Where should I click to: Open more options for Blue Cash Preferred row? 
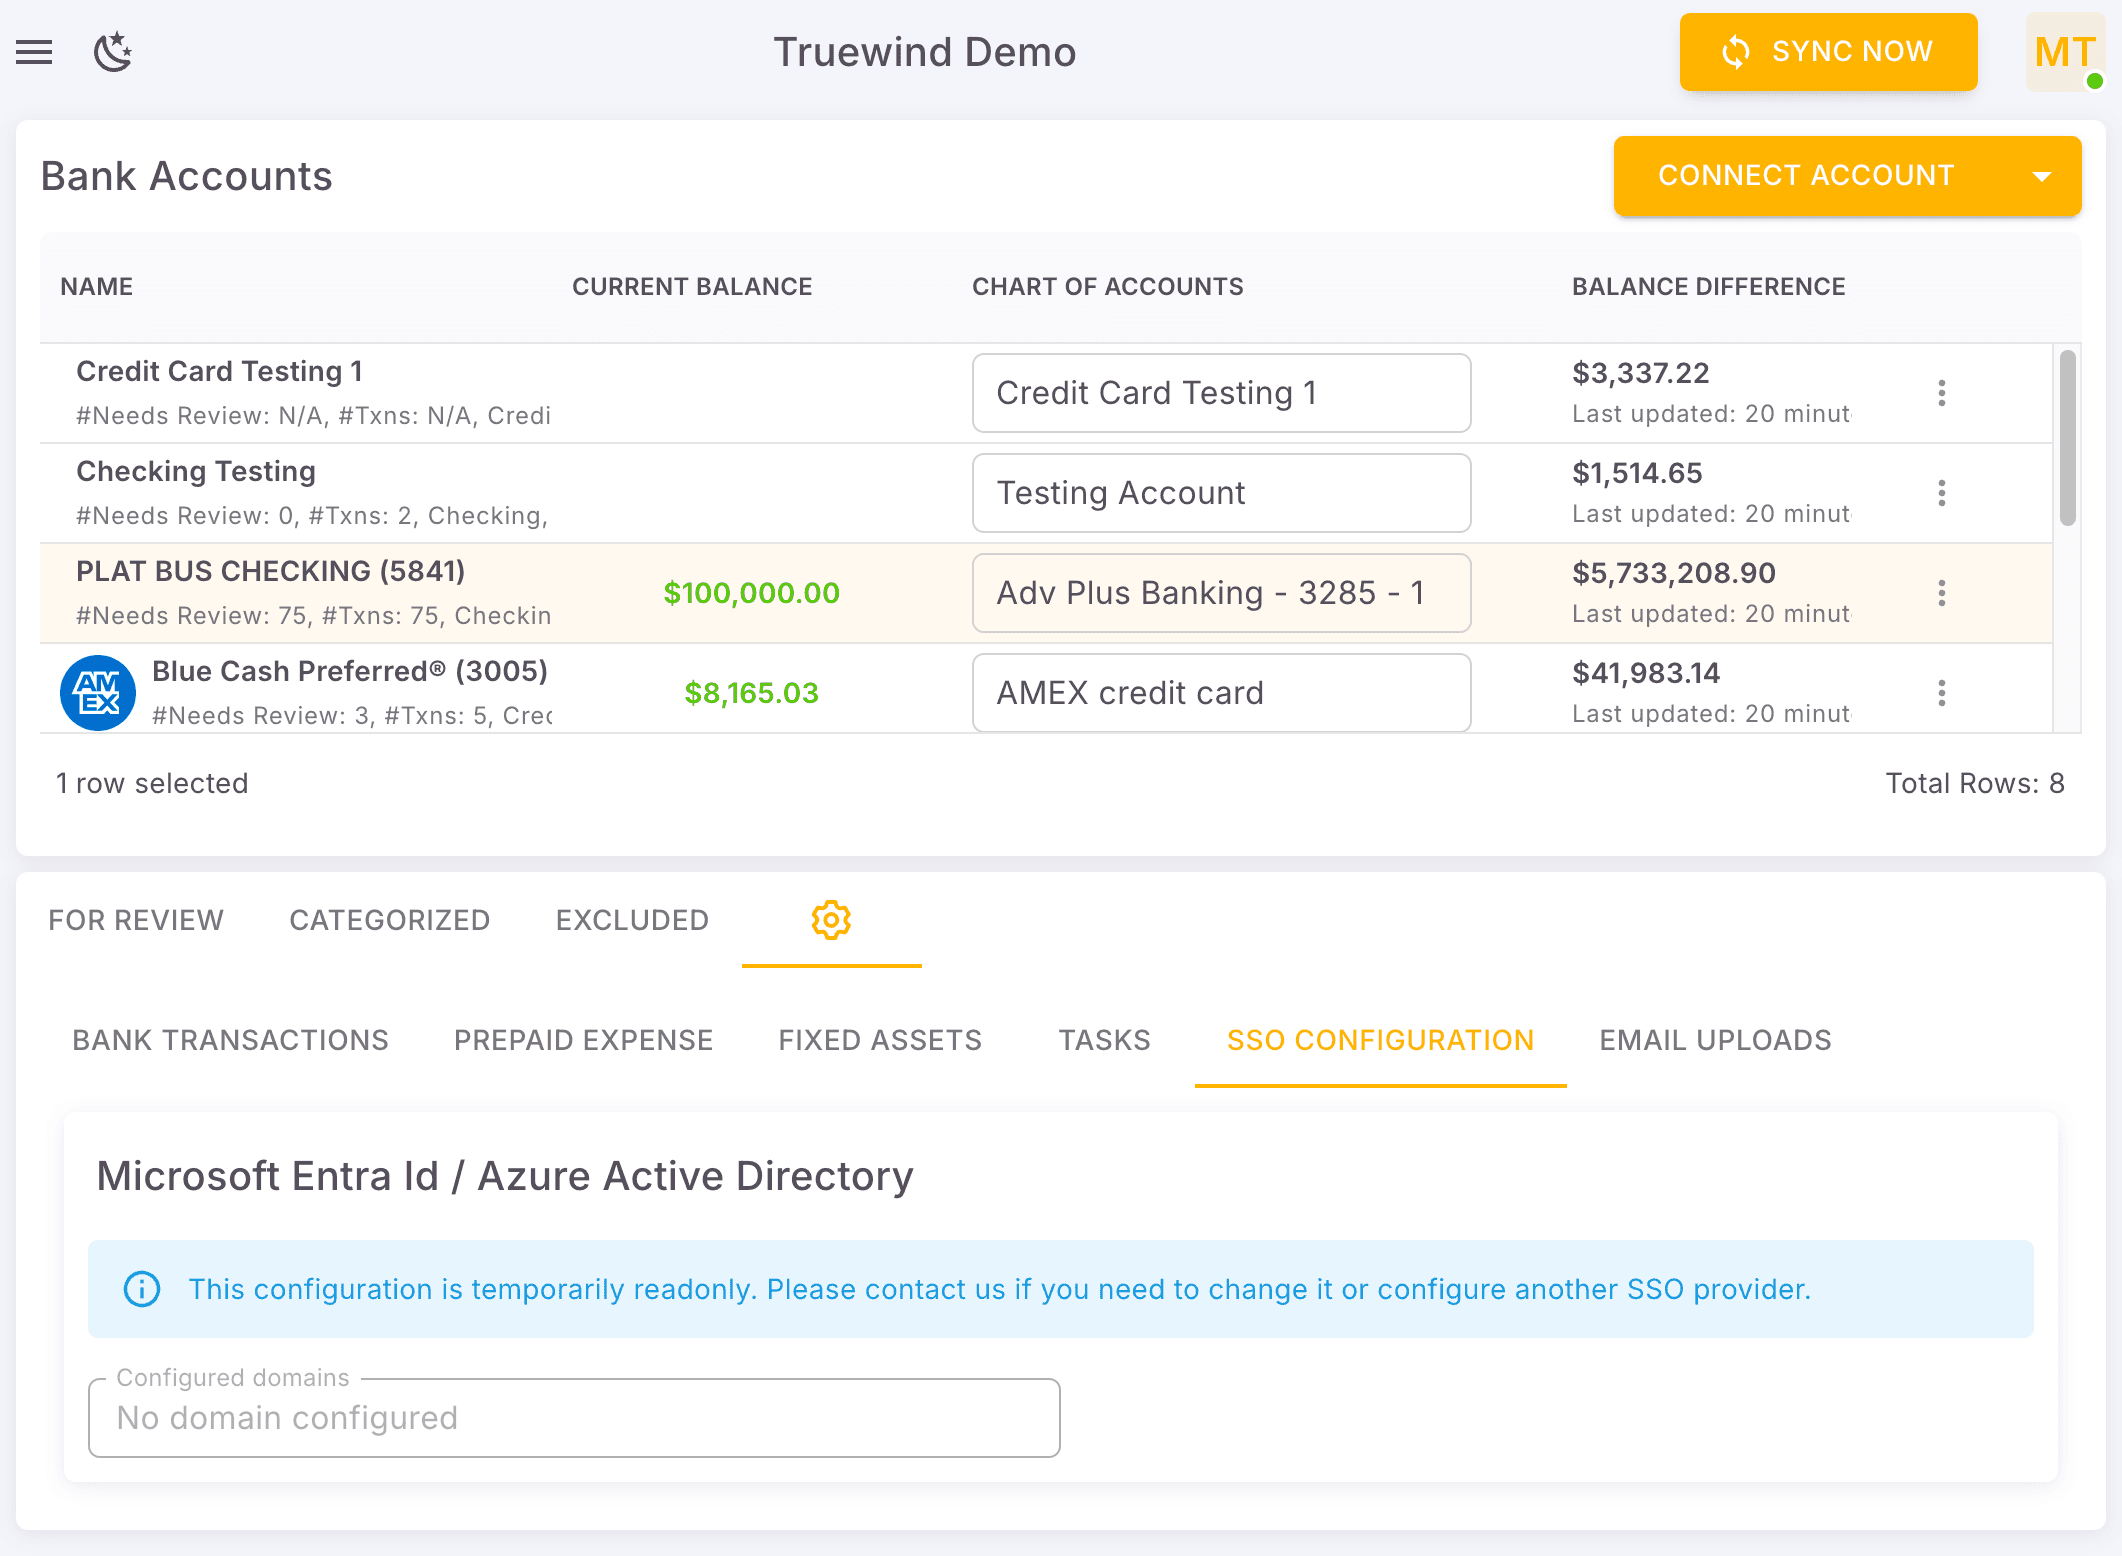[1941, 693]
